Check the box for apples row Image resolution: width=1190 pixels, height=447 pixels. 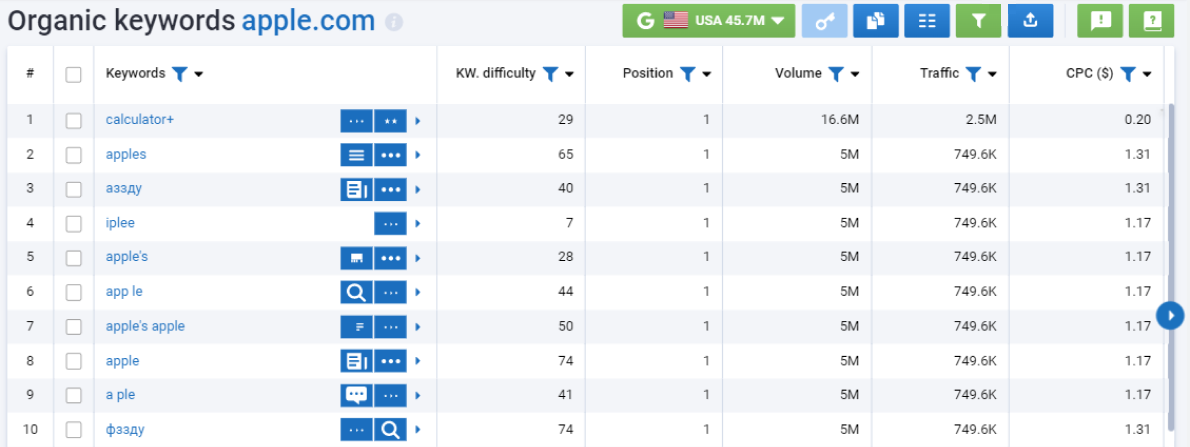(74, 155)
